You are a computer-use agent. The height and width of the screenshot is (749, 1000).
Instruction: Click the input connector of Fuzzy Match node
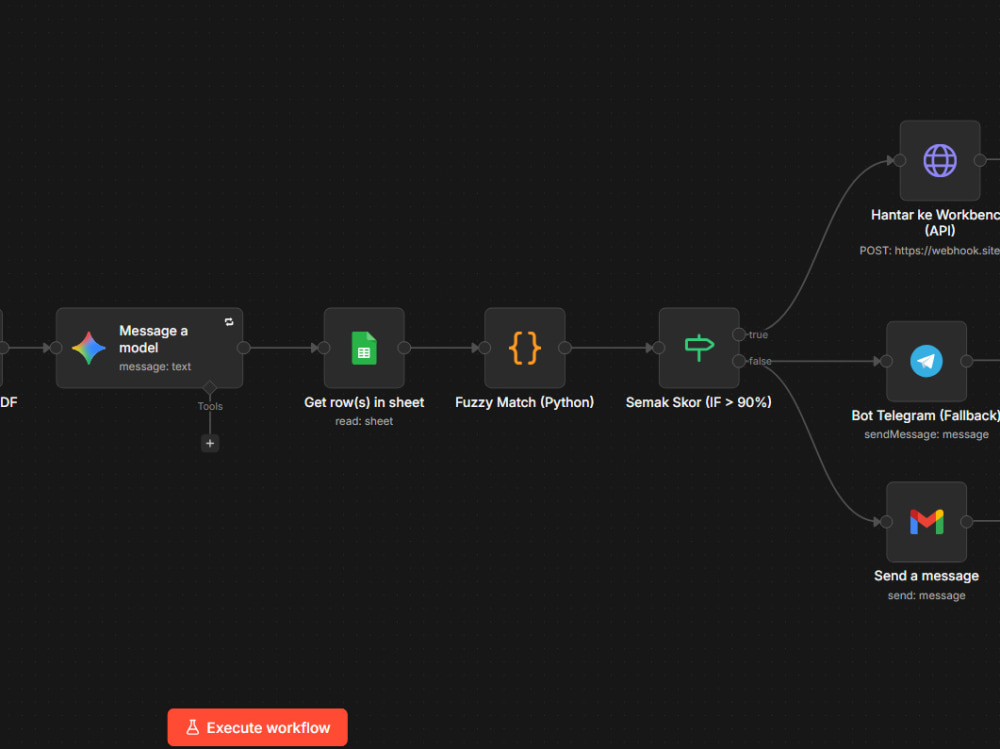click(485, 348)
